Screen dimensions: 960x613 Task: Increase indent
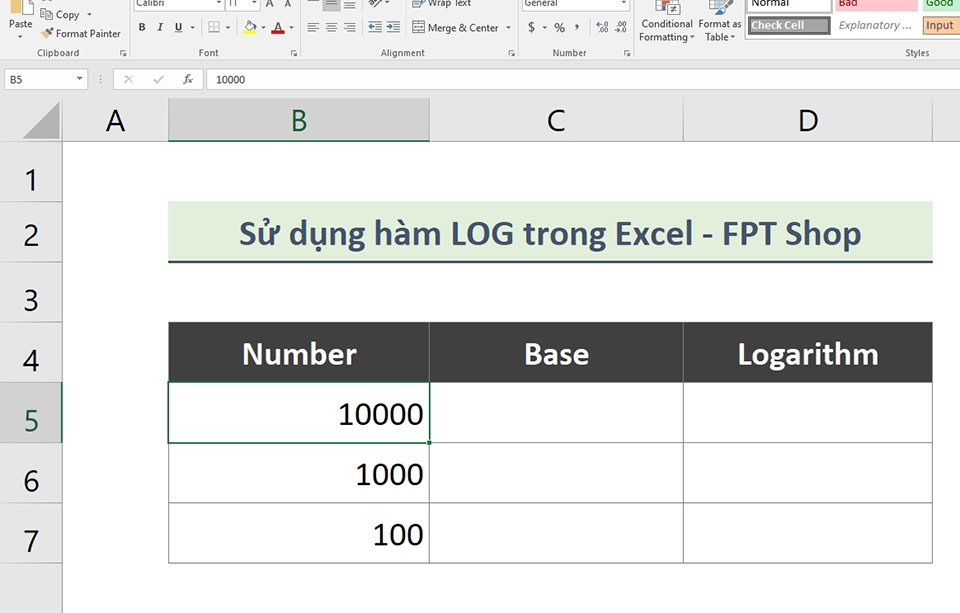(393, 28)
